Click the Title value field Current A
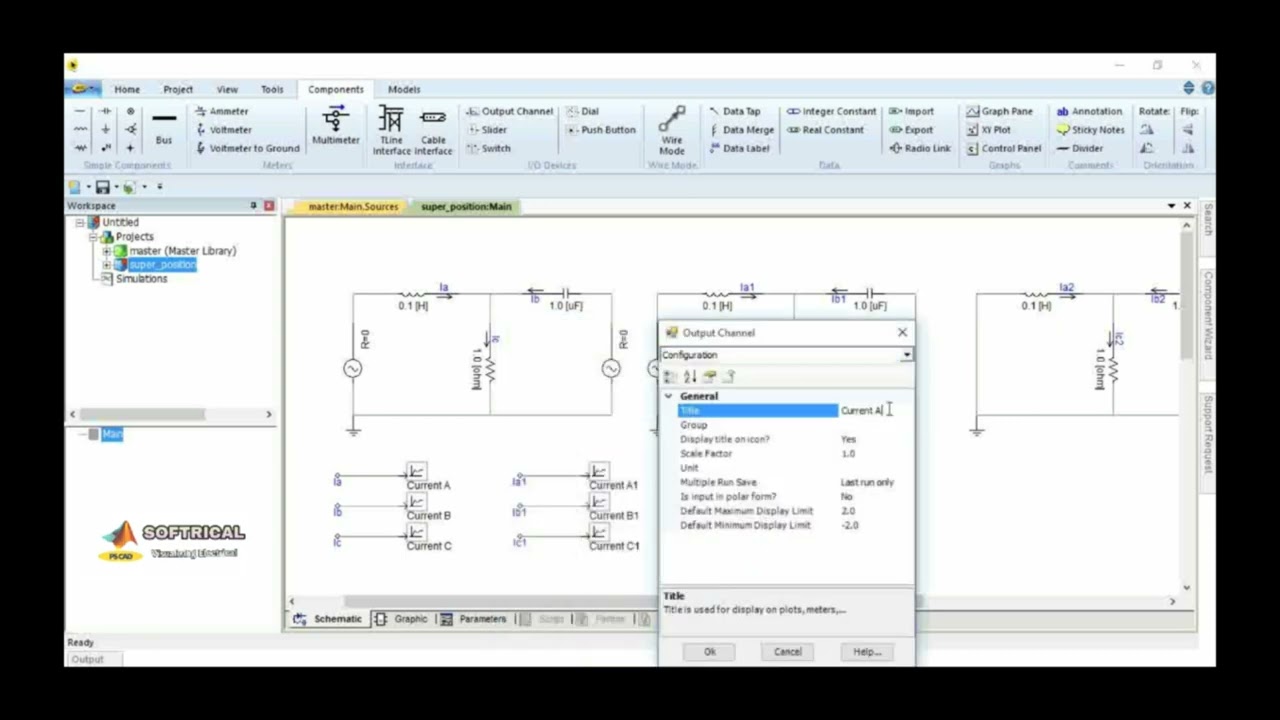This screenshot has width=1280, height=720. point(875,411)
